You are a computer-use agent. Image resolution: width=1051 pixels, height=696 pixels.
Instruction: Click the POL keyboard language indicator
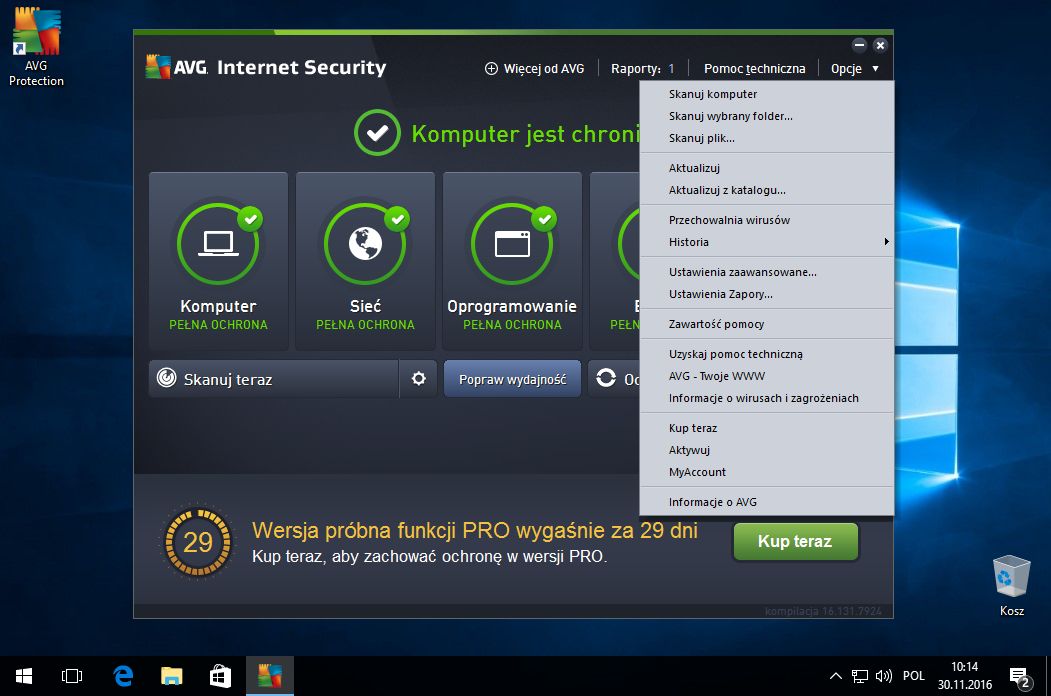click(x=913, y=676)
